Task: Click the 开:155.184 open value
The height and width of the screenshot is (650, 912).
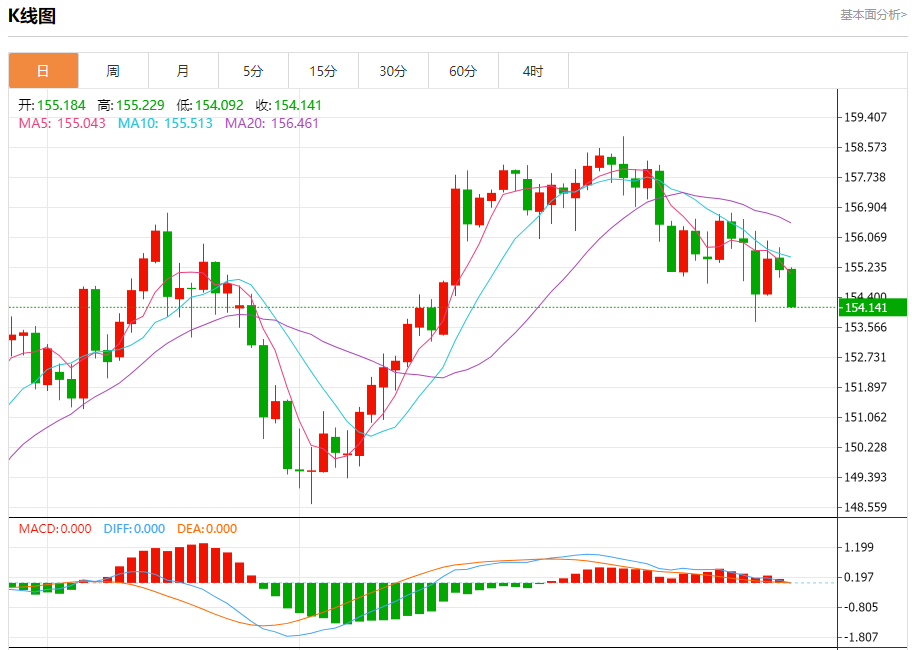Action: 52,105
